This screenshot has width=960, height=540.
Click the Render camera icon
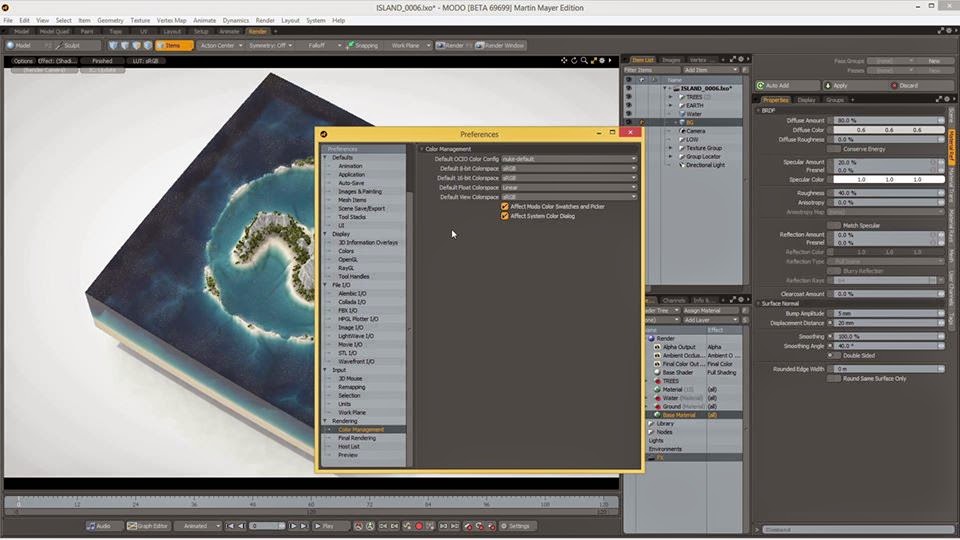(440, 45)
